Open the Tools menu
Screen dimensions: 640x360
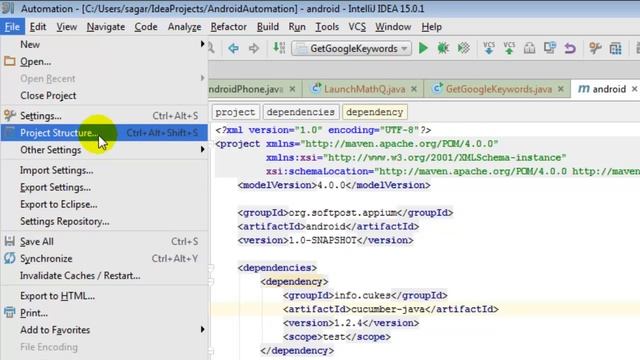pyautogui.click(x=327, y=27)
